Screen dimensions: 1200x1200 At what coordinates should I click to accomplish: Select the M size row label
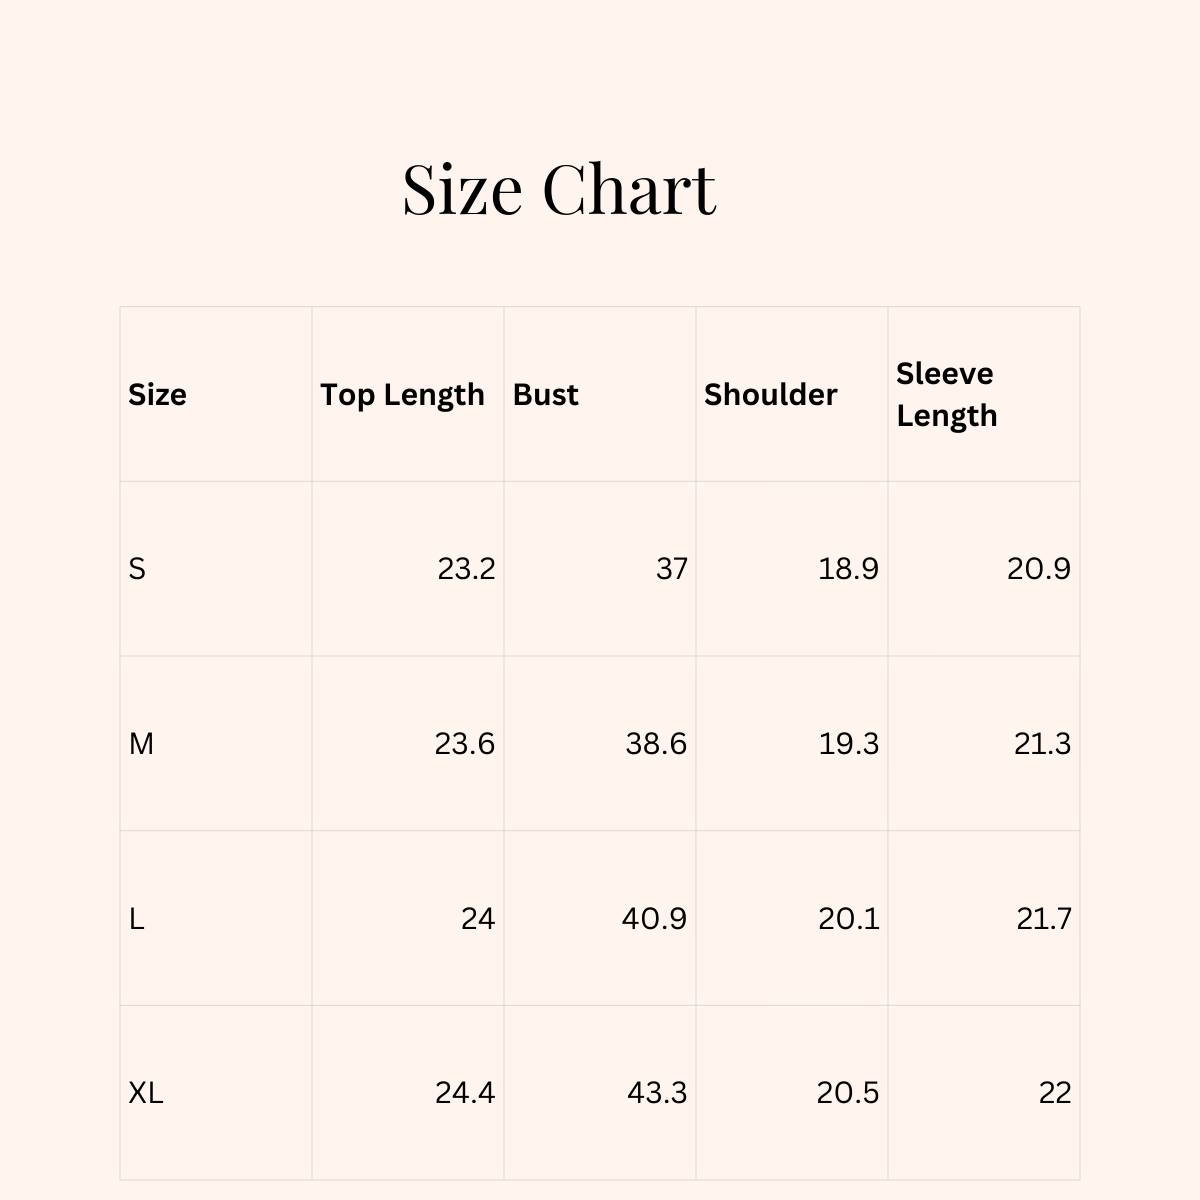coord(141,744)
